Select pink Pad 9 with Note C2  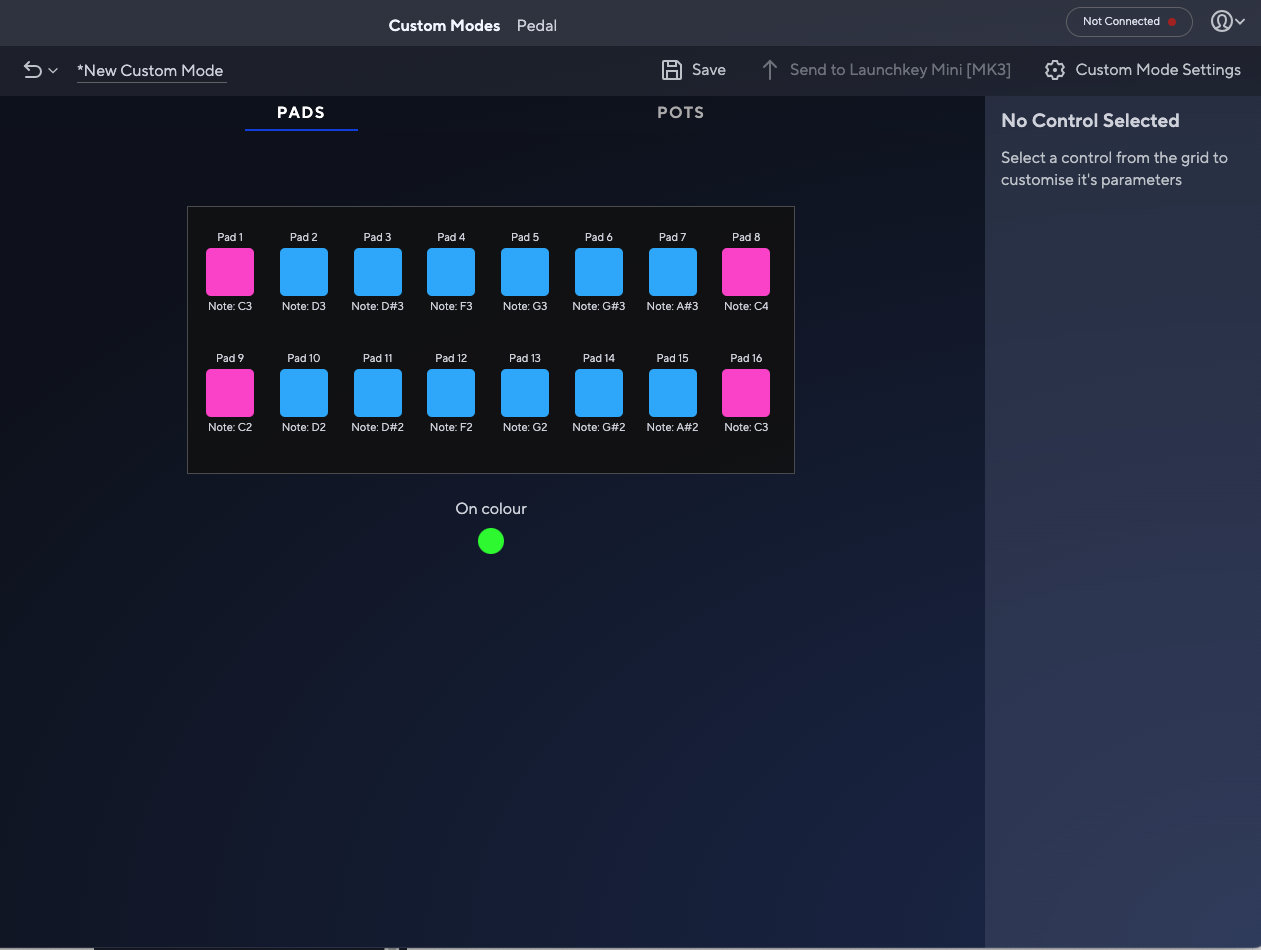point(230,393)
